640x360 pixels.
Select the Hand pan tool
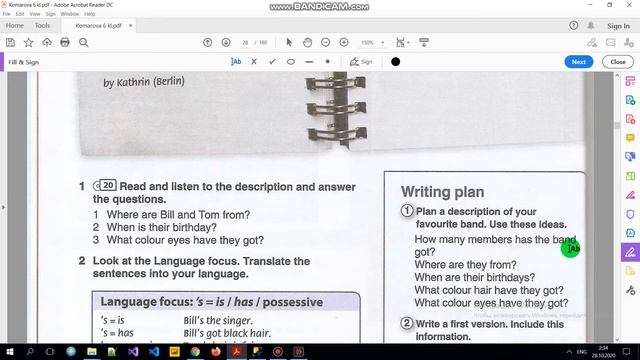[x=307, y=42]
